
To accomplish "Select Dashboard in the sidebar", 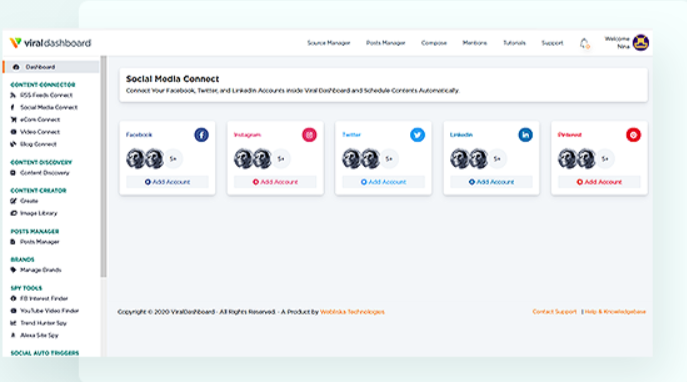I will tap(51, 67).
